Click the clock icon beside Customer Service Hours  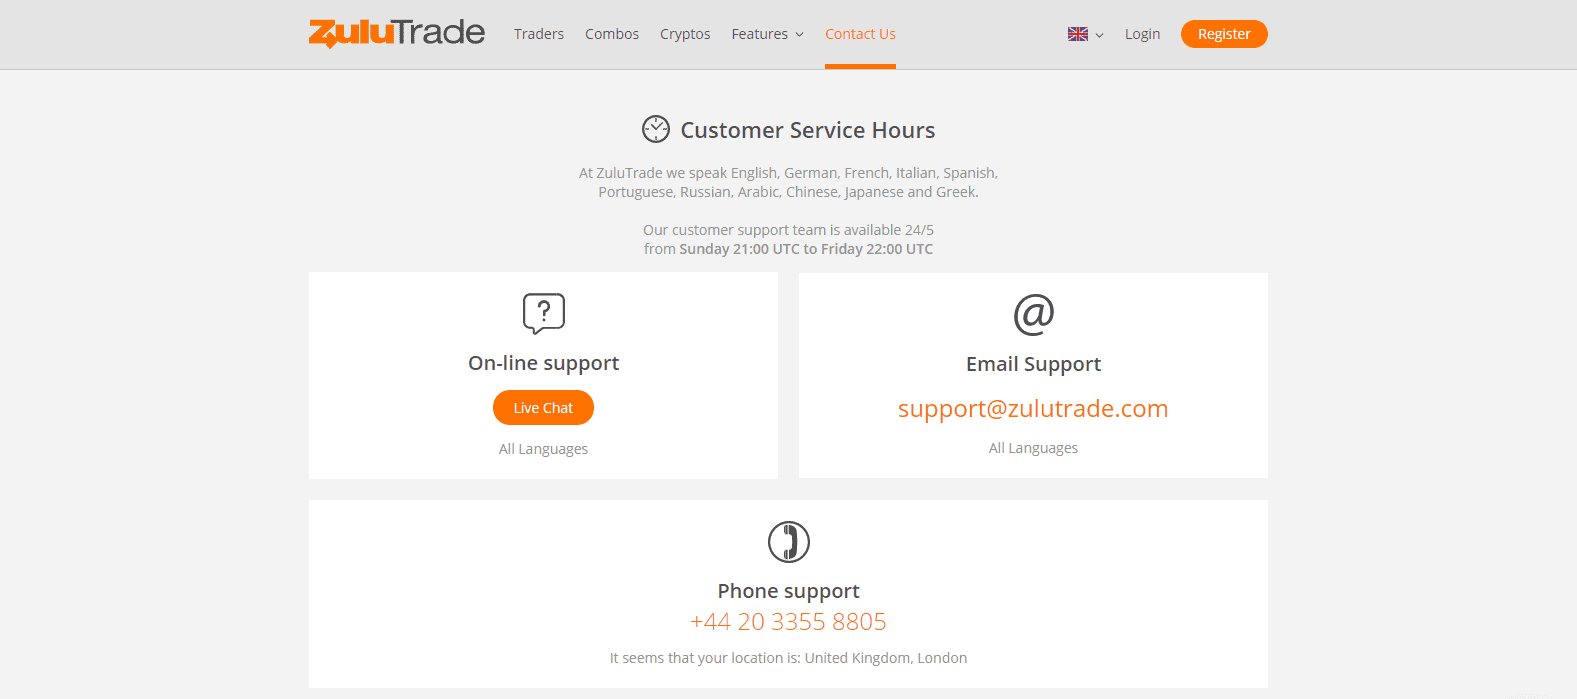(656, 129)
